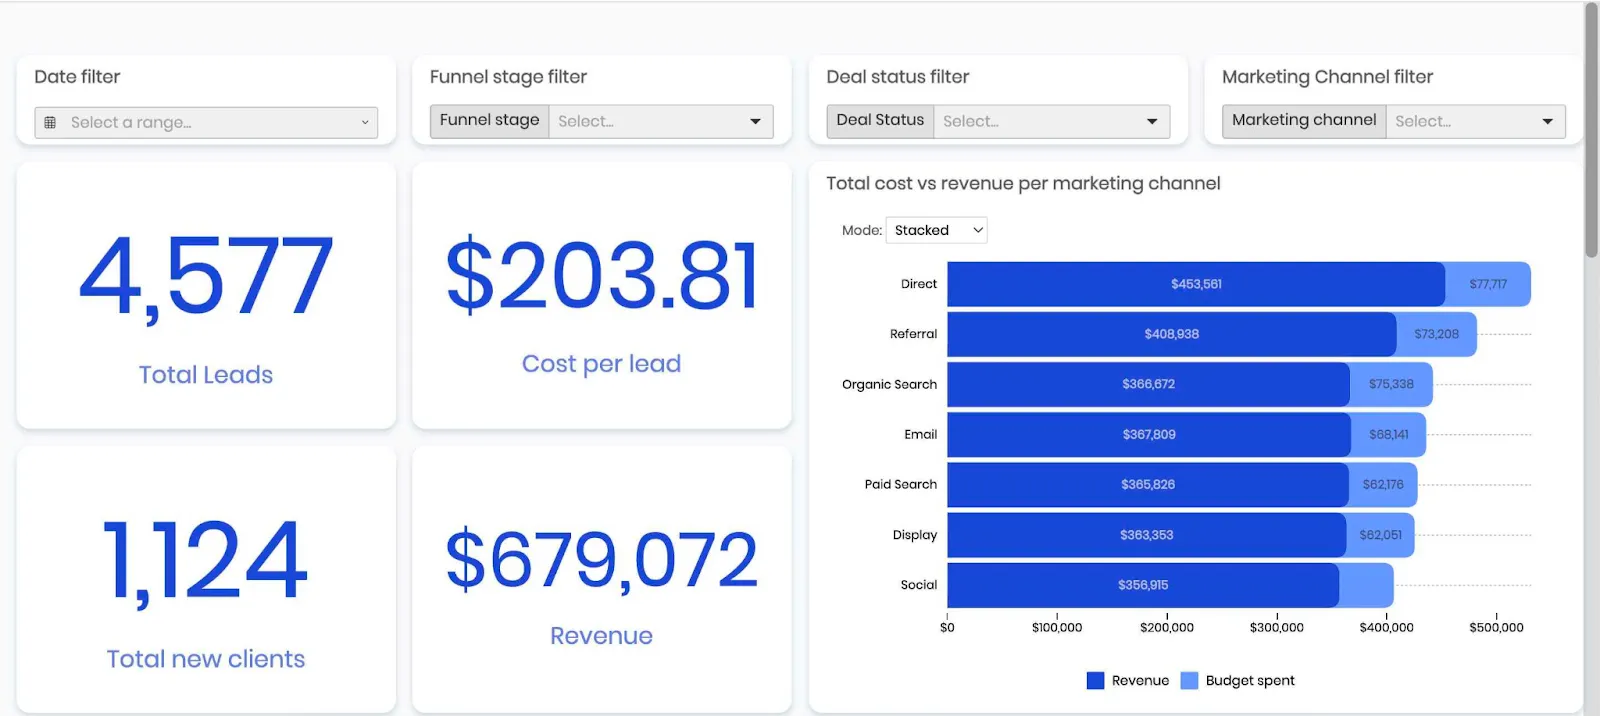
Task: Click the Email revenue bar $367,809
Action: point(1149,434)
